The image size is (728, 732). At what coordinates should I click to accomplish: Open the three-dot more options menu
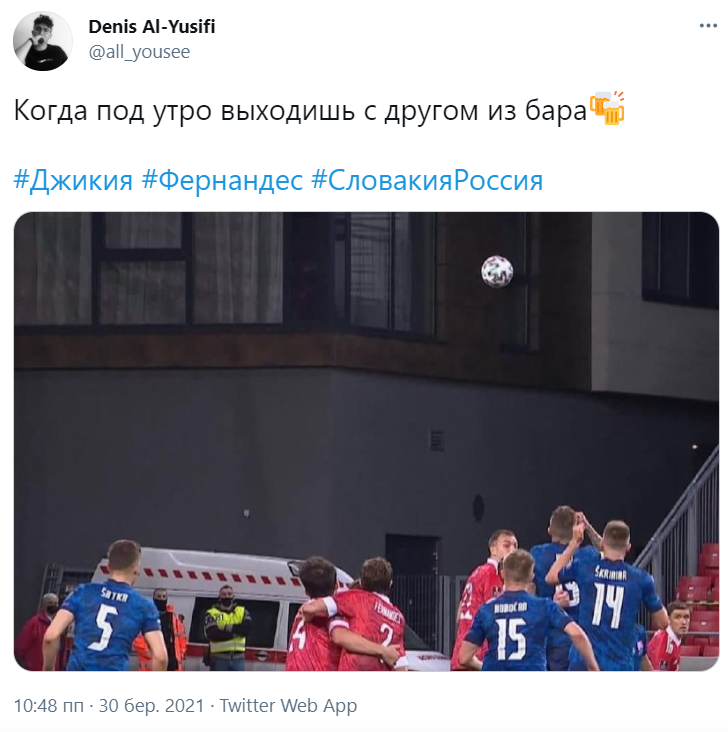pyautogui.click(x=707, y=26)
